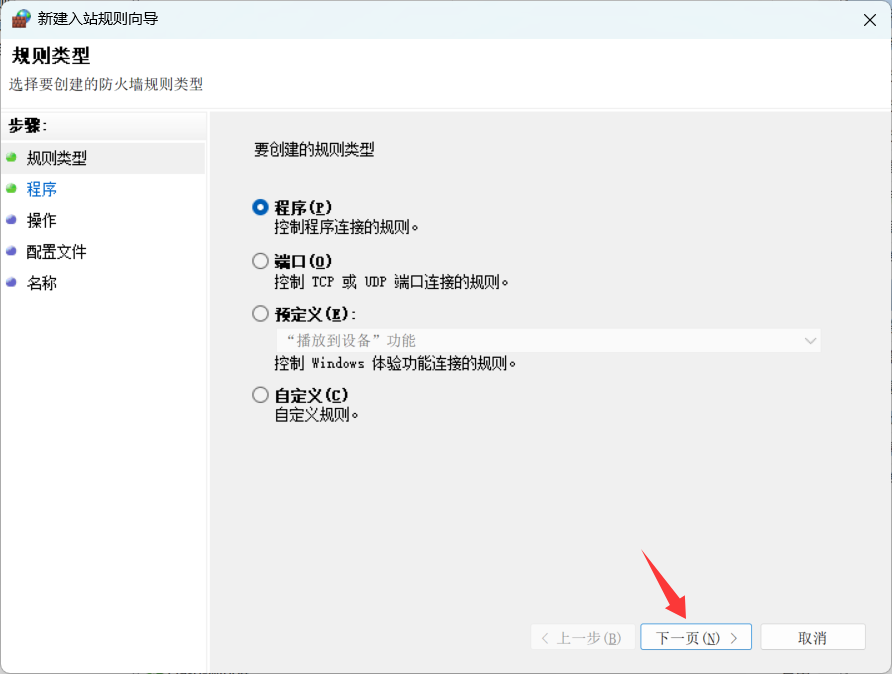
Task: Click the firewall icon in the title bar
Action: [x=20, y=18]
